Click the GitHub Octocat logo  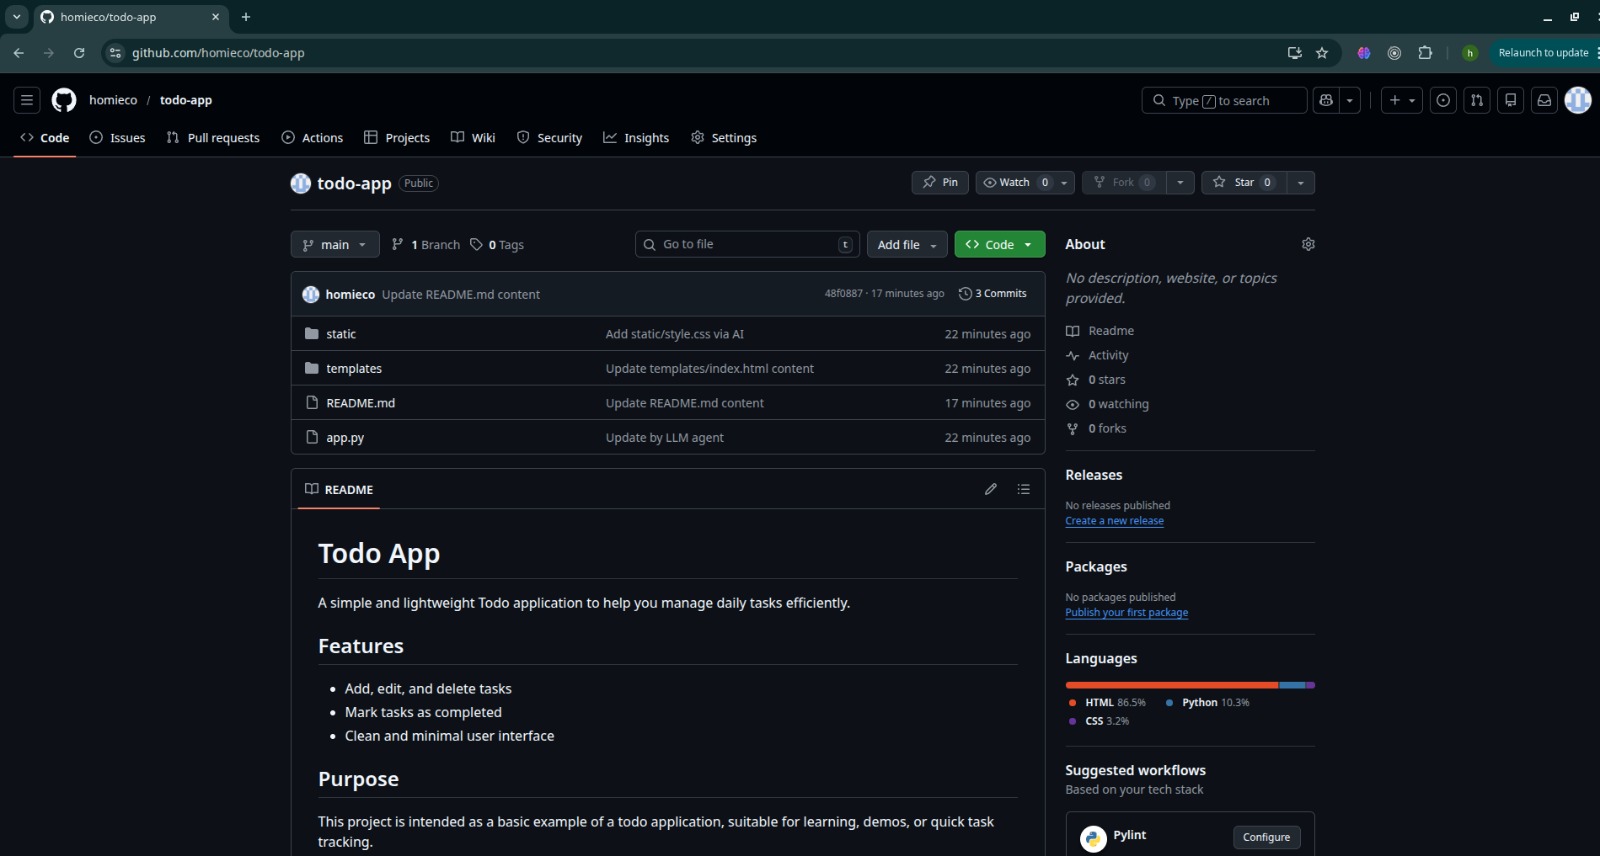pyautogui.click(x=64, y=100)
